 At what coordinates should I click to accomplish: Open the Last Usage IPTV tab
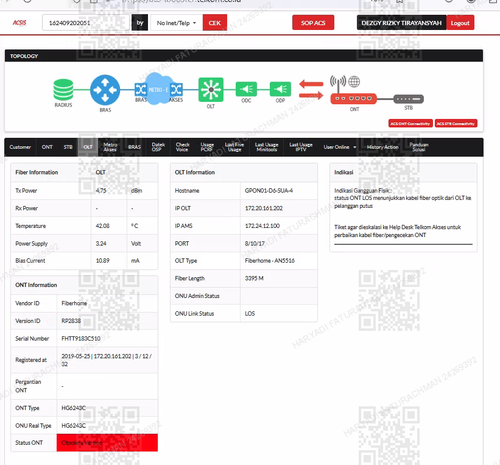tap(301, 147)
